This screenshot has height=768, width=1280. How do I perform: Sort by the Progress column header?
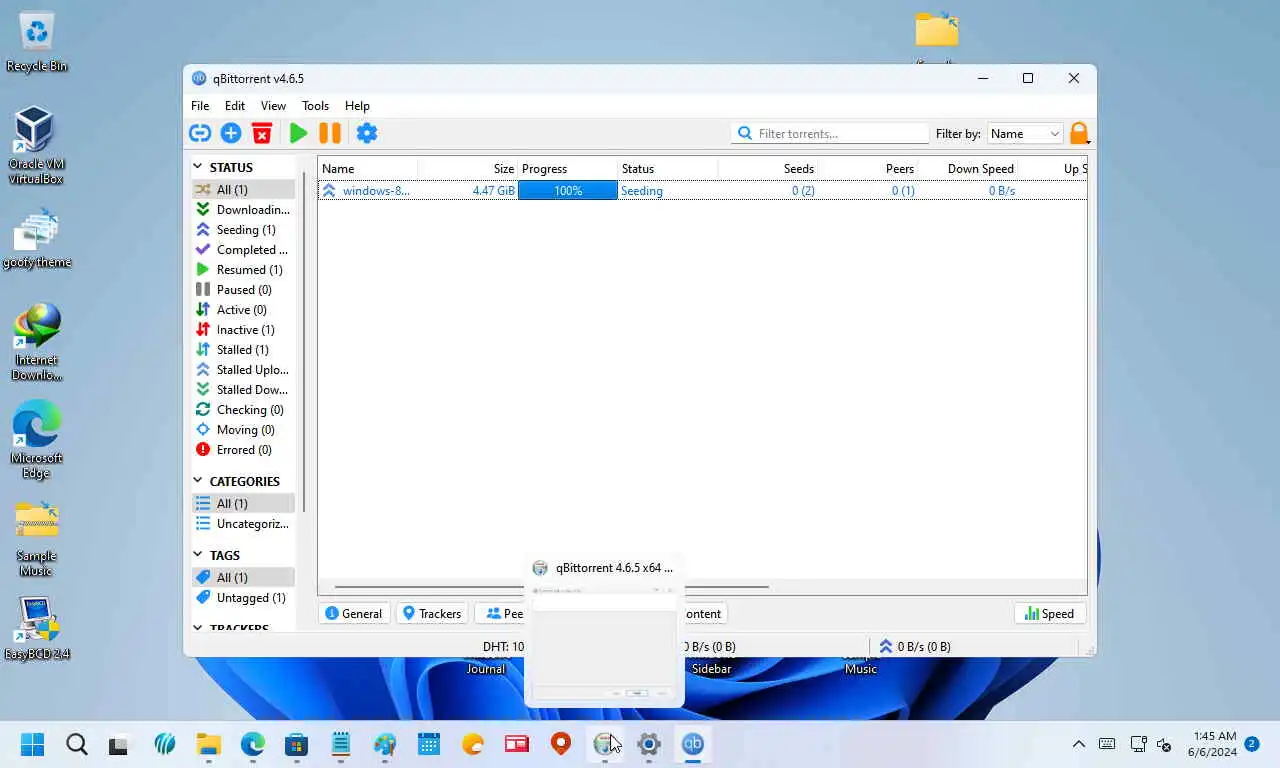coord(568,168)
